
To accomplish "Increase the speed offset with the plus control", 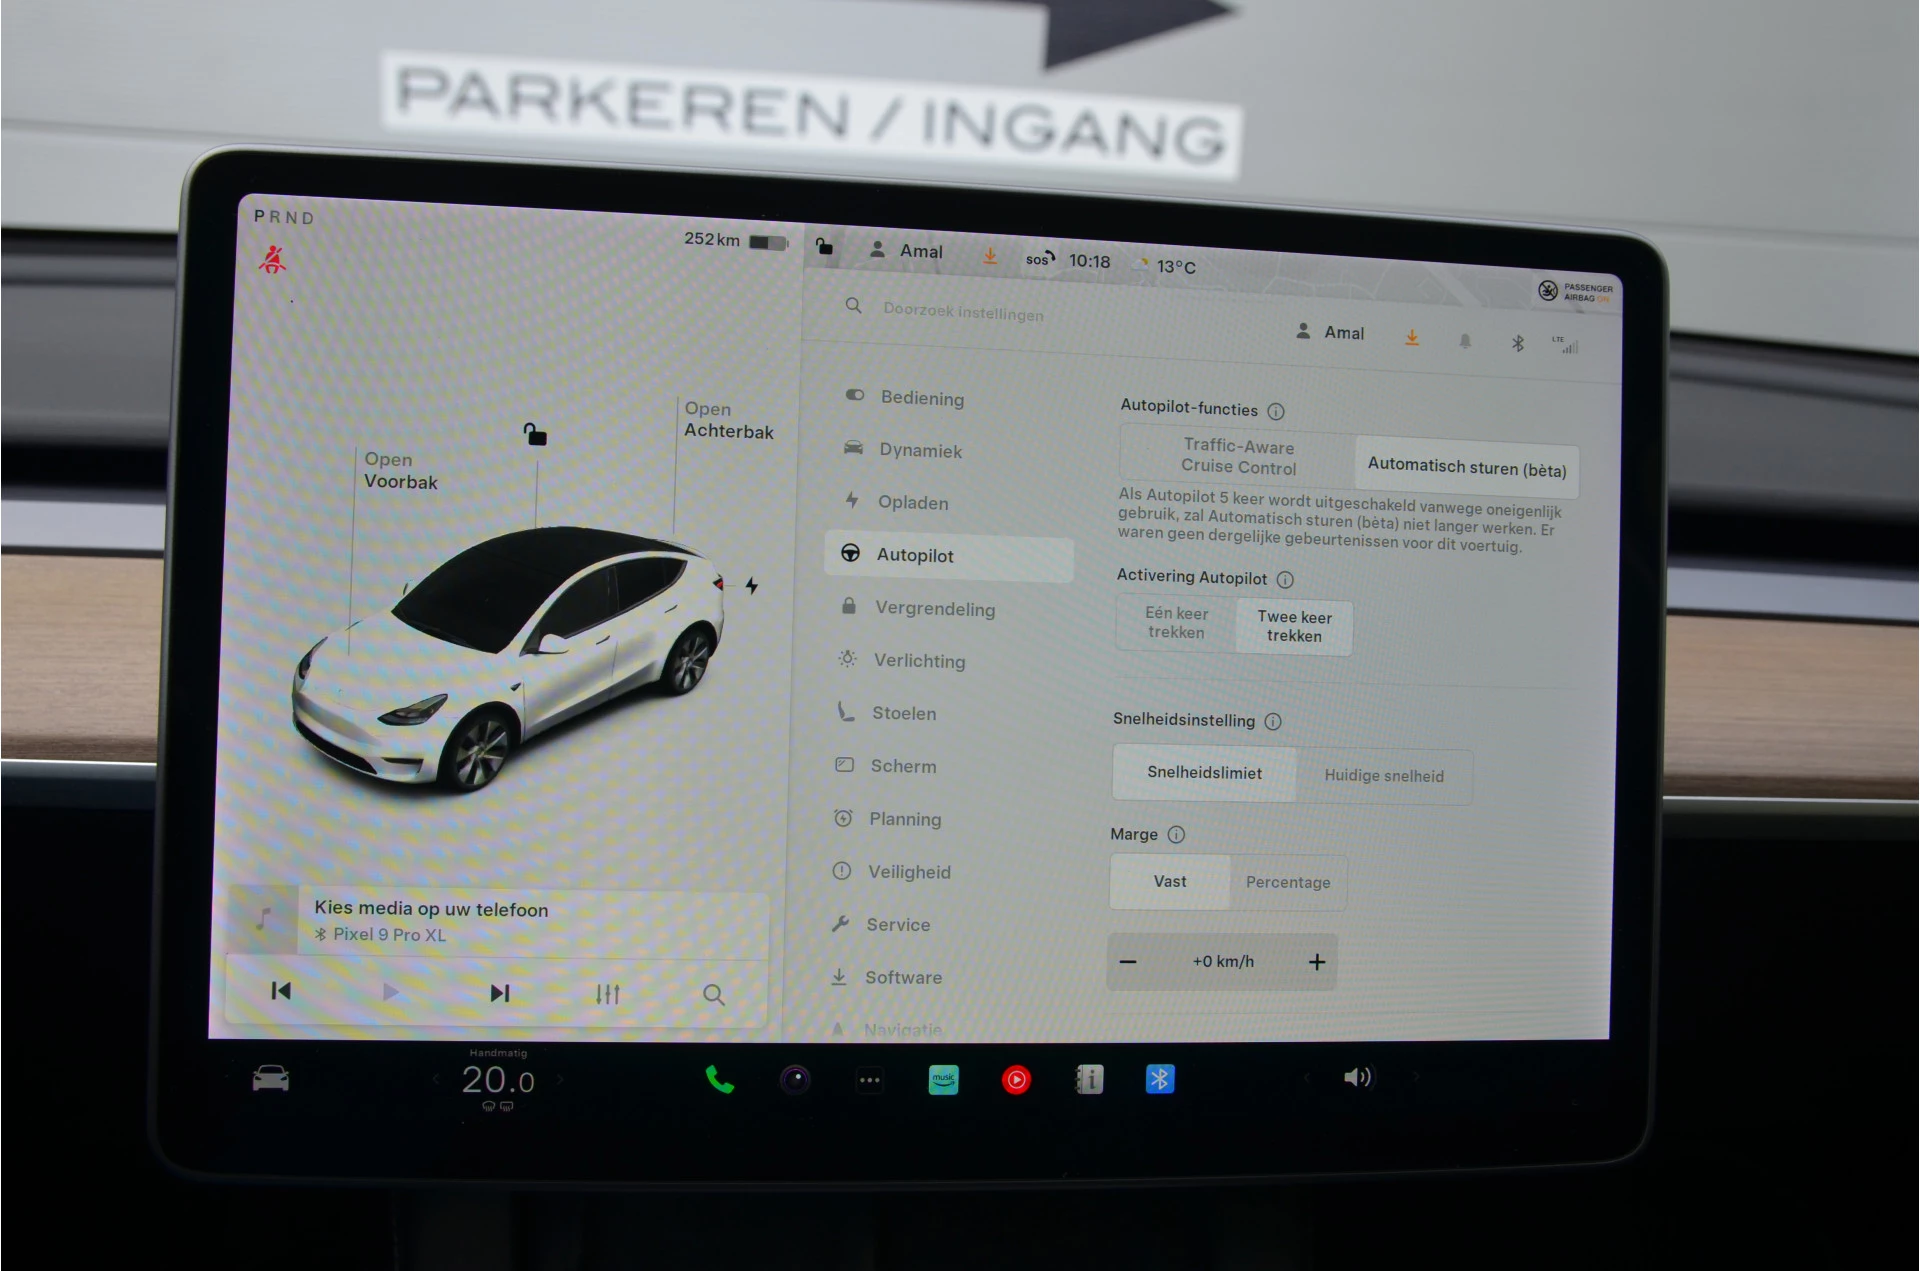I will (x=1317, y=961).
